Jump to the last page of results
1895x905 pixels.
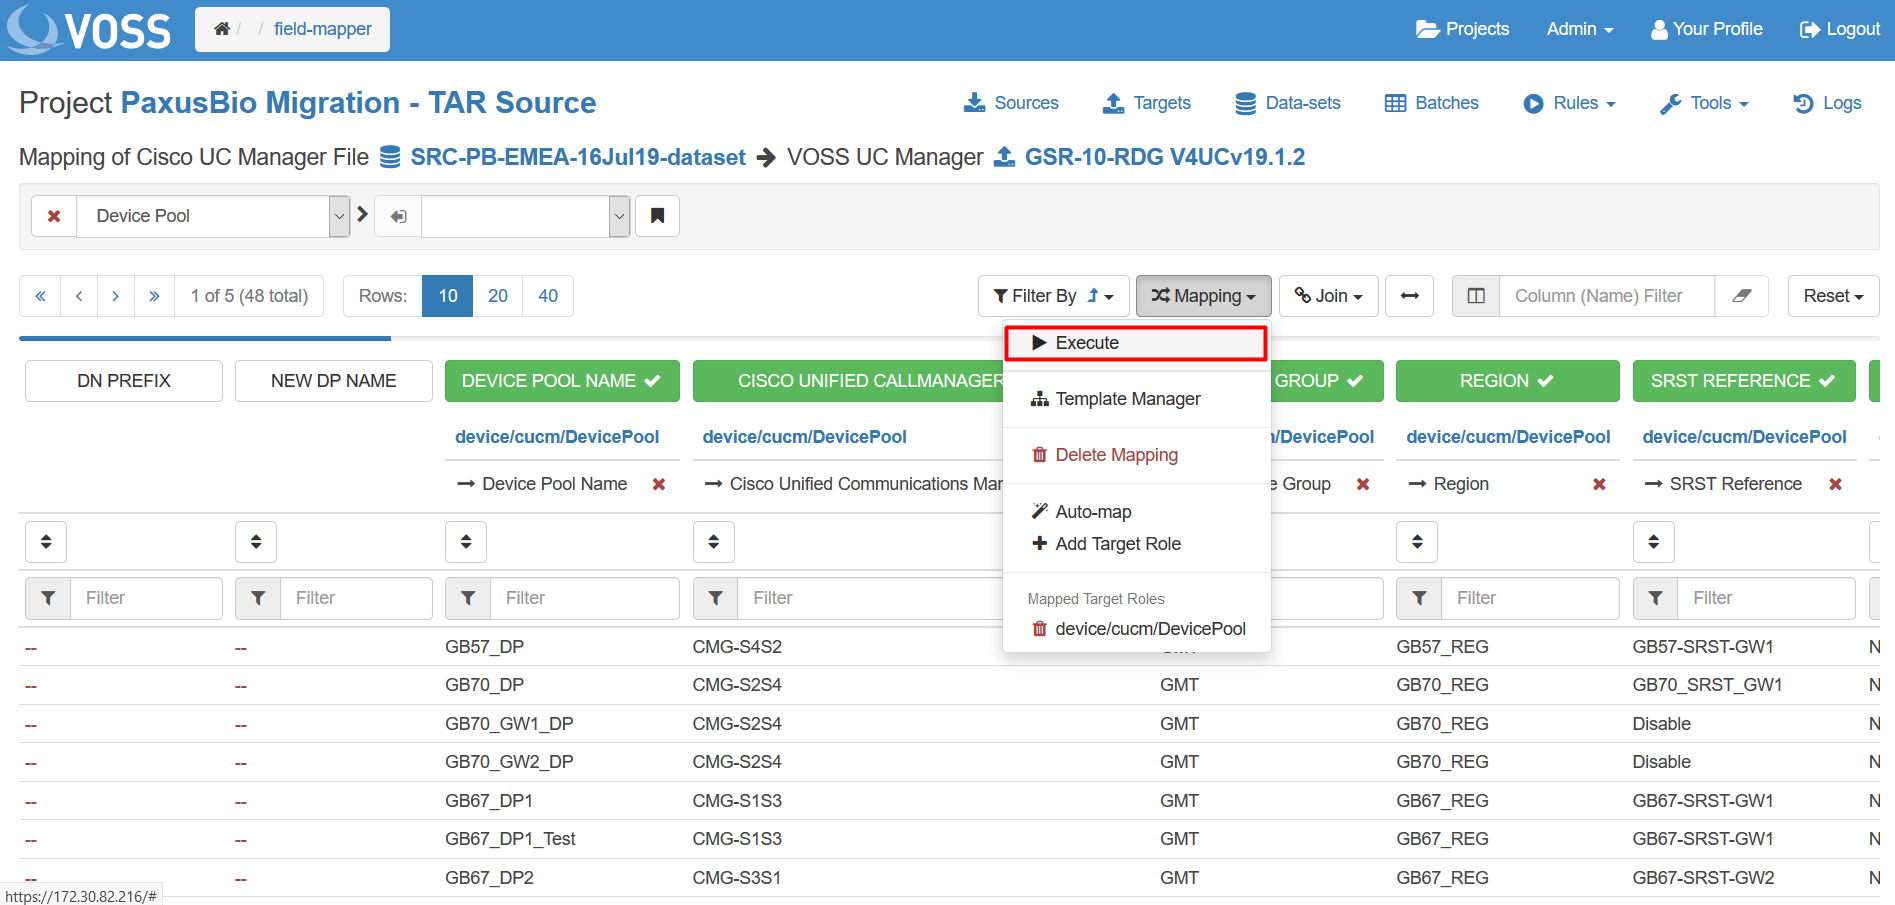pos(154,296)
